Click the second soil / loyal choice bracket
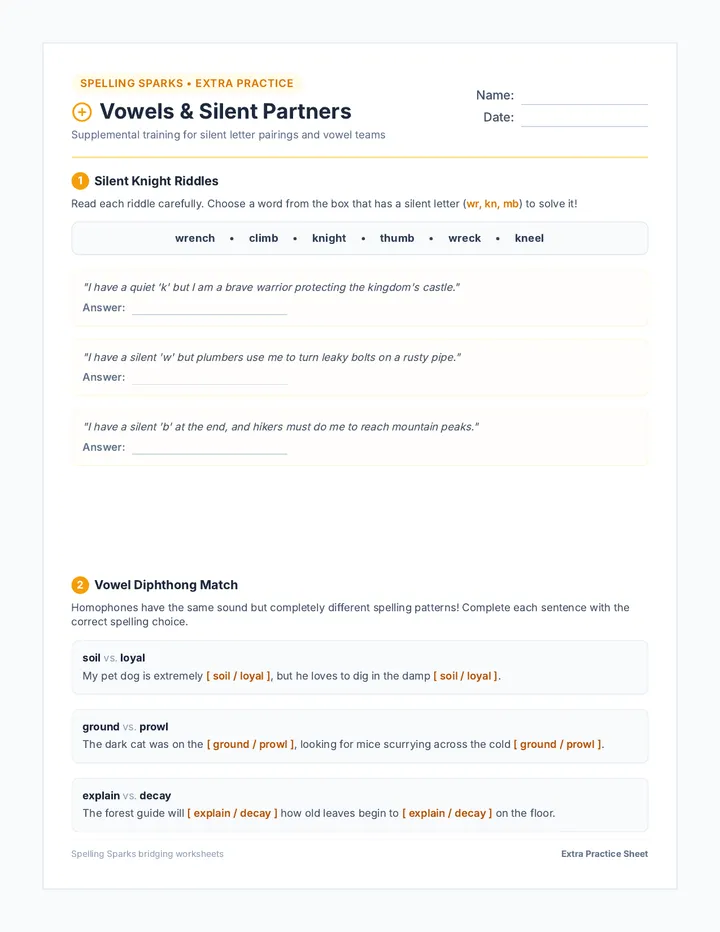The height and width of the screenshot is (932, 720). coord(466,676)
